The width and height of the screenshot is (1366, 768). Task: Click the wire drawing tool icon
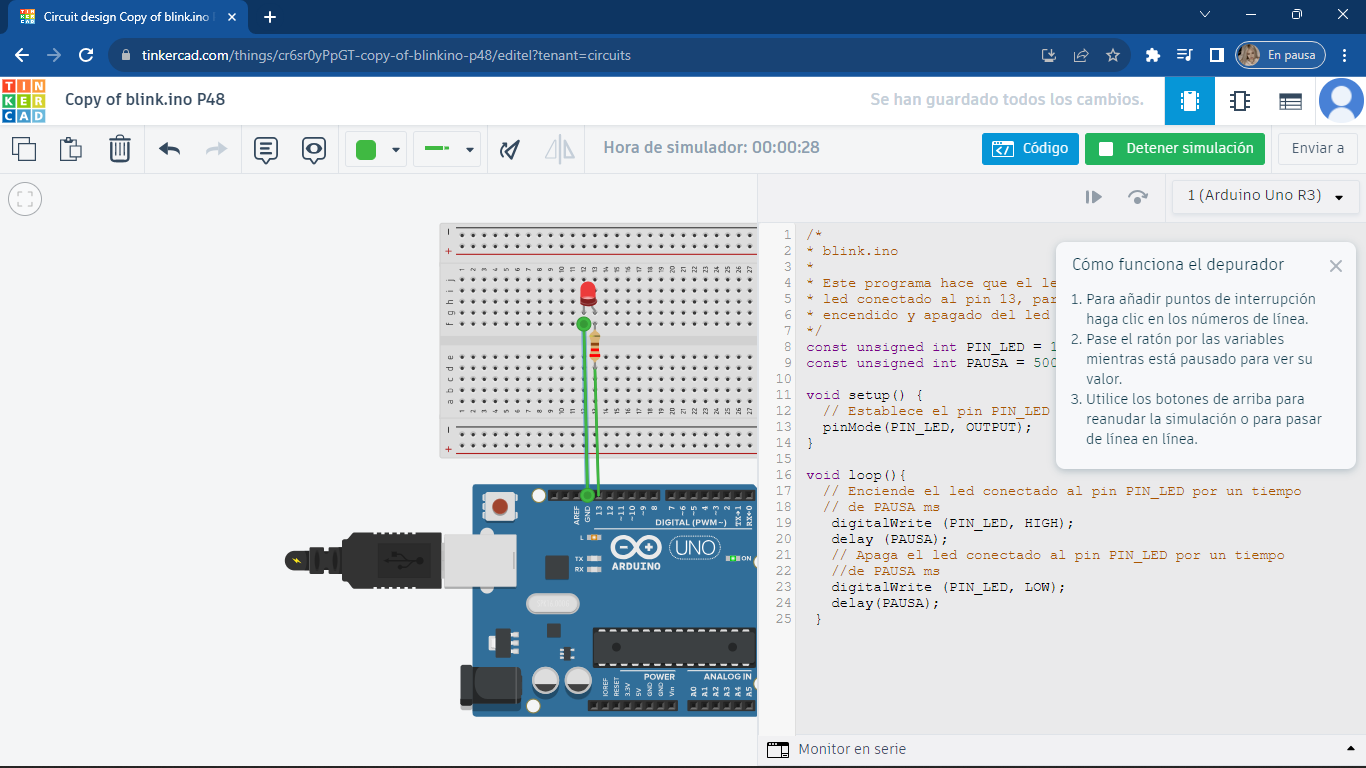pyautogui.click(x=510, y=150)
